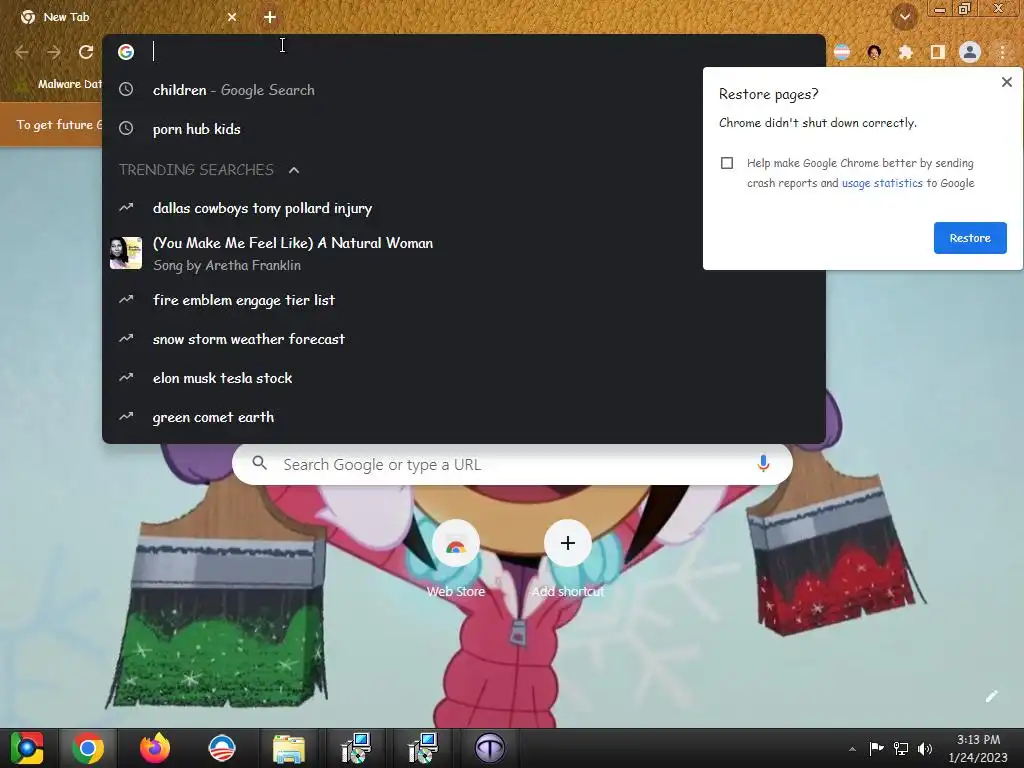This screenshot has width=1024, height=768.
Task: Click the volume speaker tray icon
Action: point(925,749)
